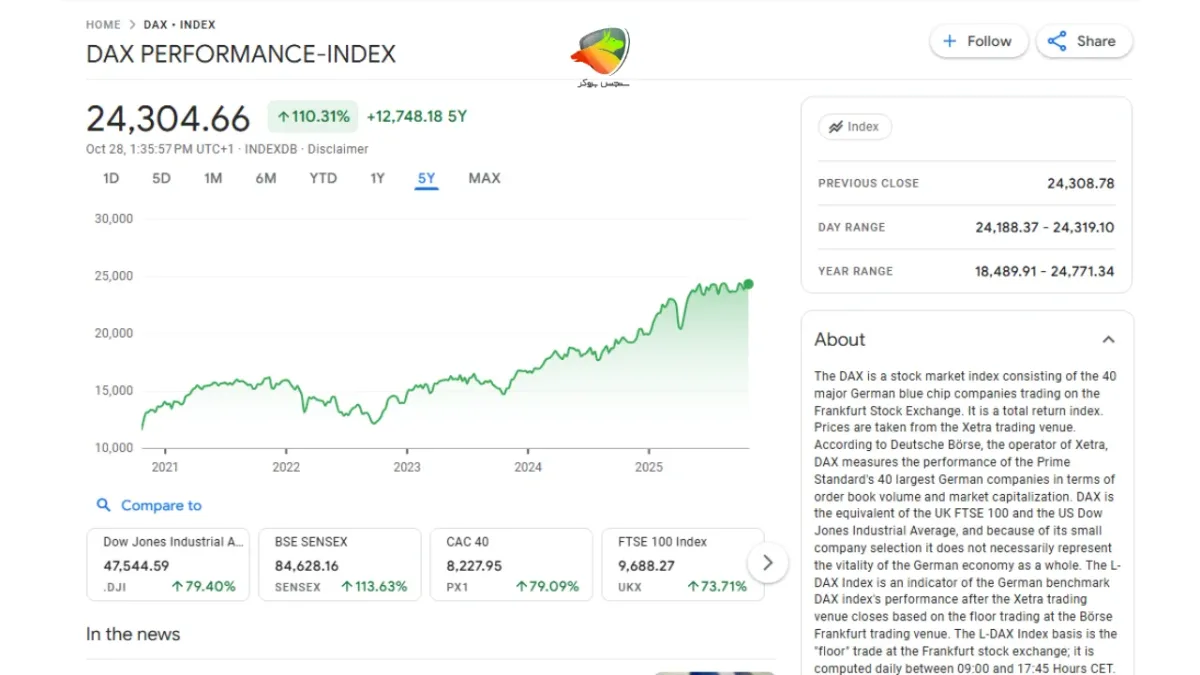Click the PREVIOUS CLOSE value 24,308.78
The image size is (1200, 675).
click(x=1080, y=183)
